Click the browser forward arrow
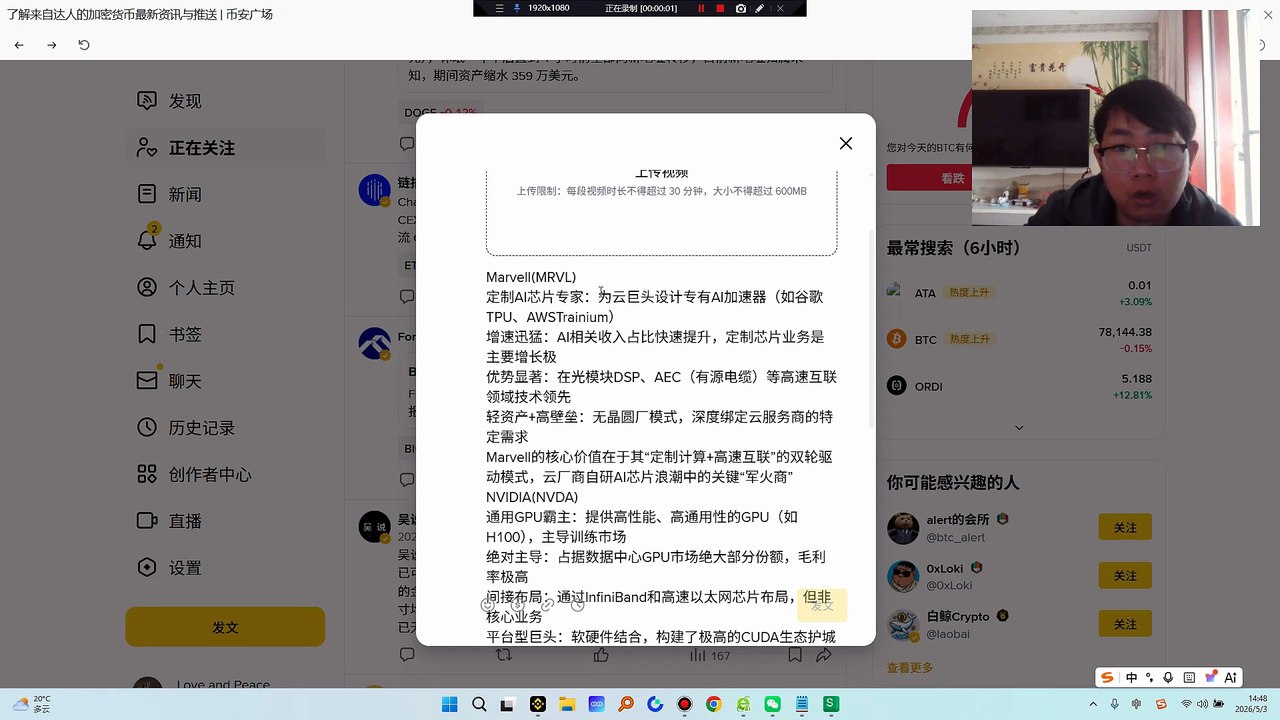The image size is (1280, 720). tap(52, 45)
